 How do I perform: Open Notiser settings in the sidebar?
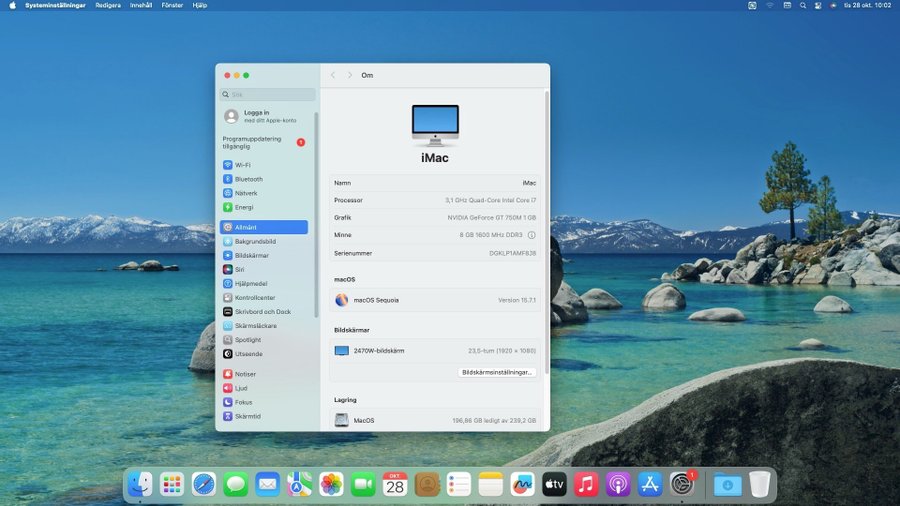click(245, 374)
